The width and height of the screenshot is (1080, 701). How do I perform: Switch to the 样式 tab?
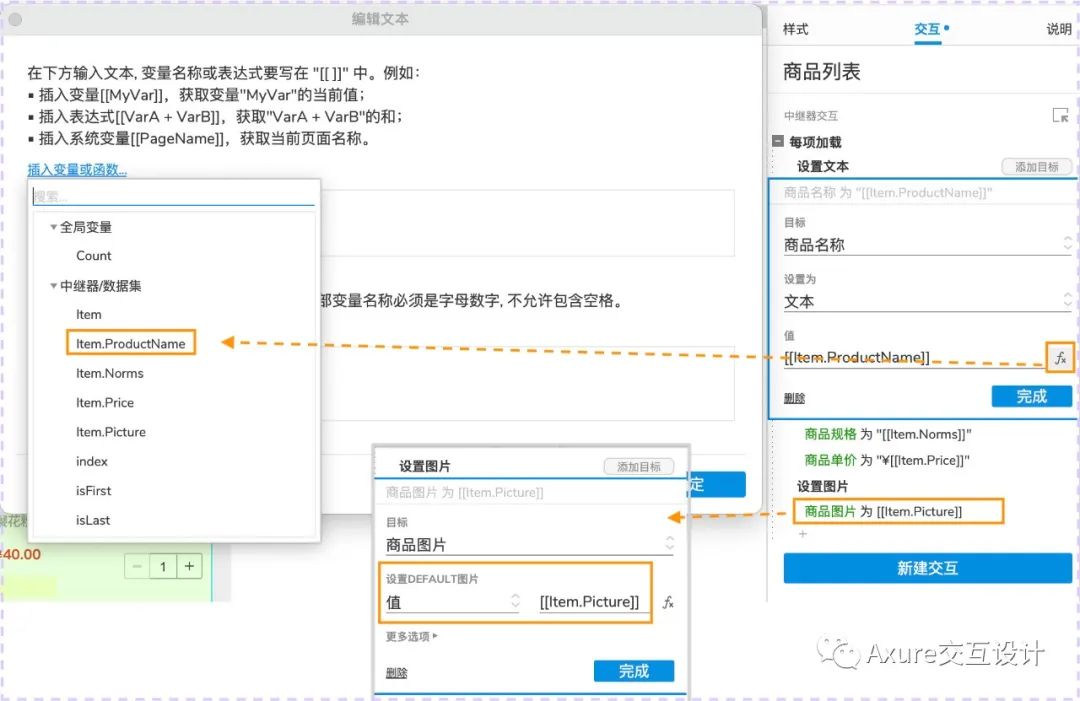coord(796,29)
